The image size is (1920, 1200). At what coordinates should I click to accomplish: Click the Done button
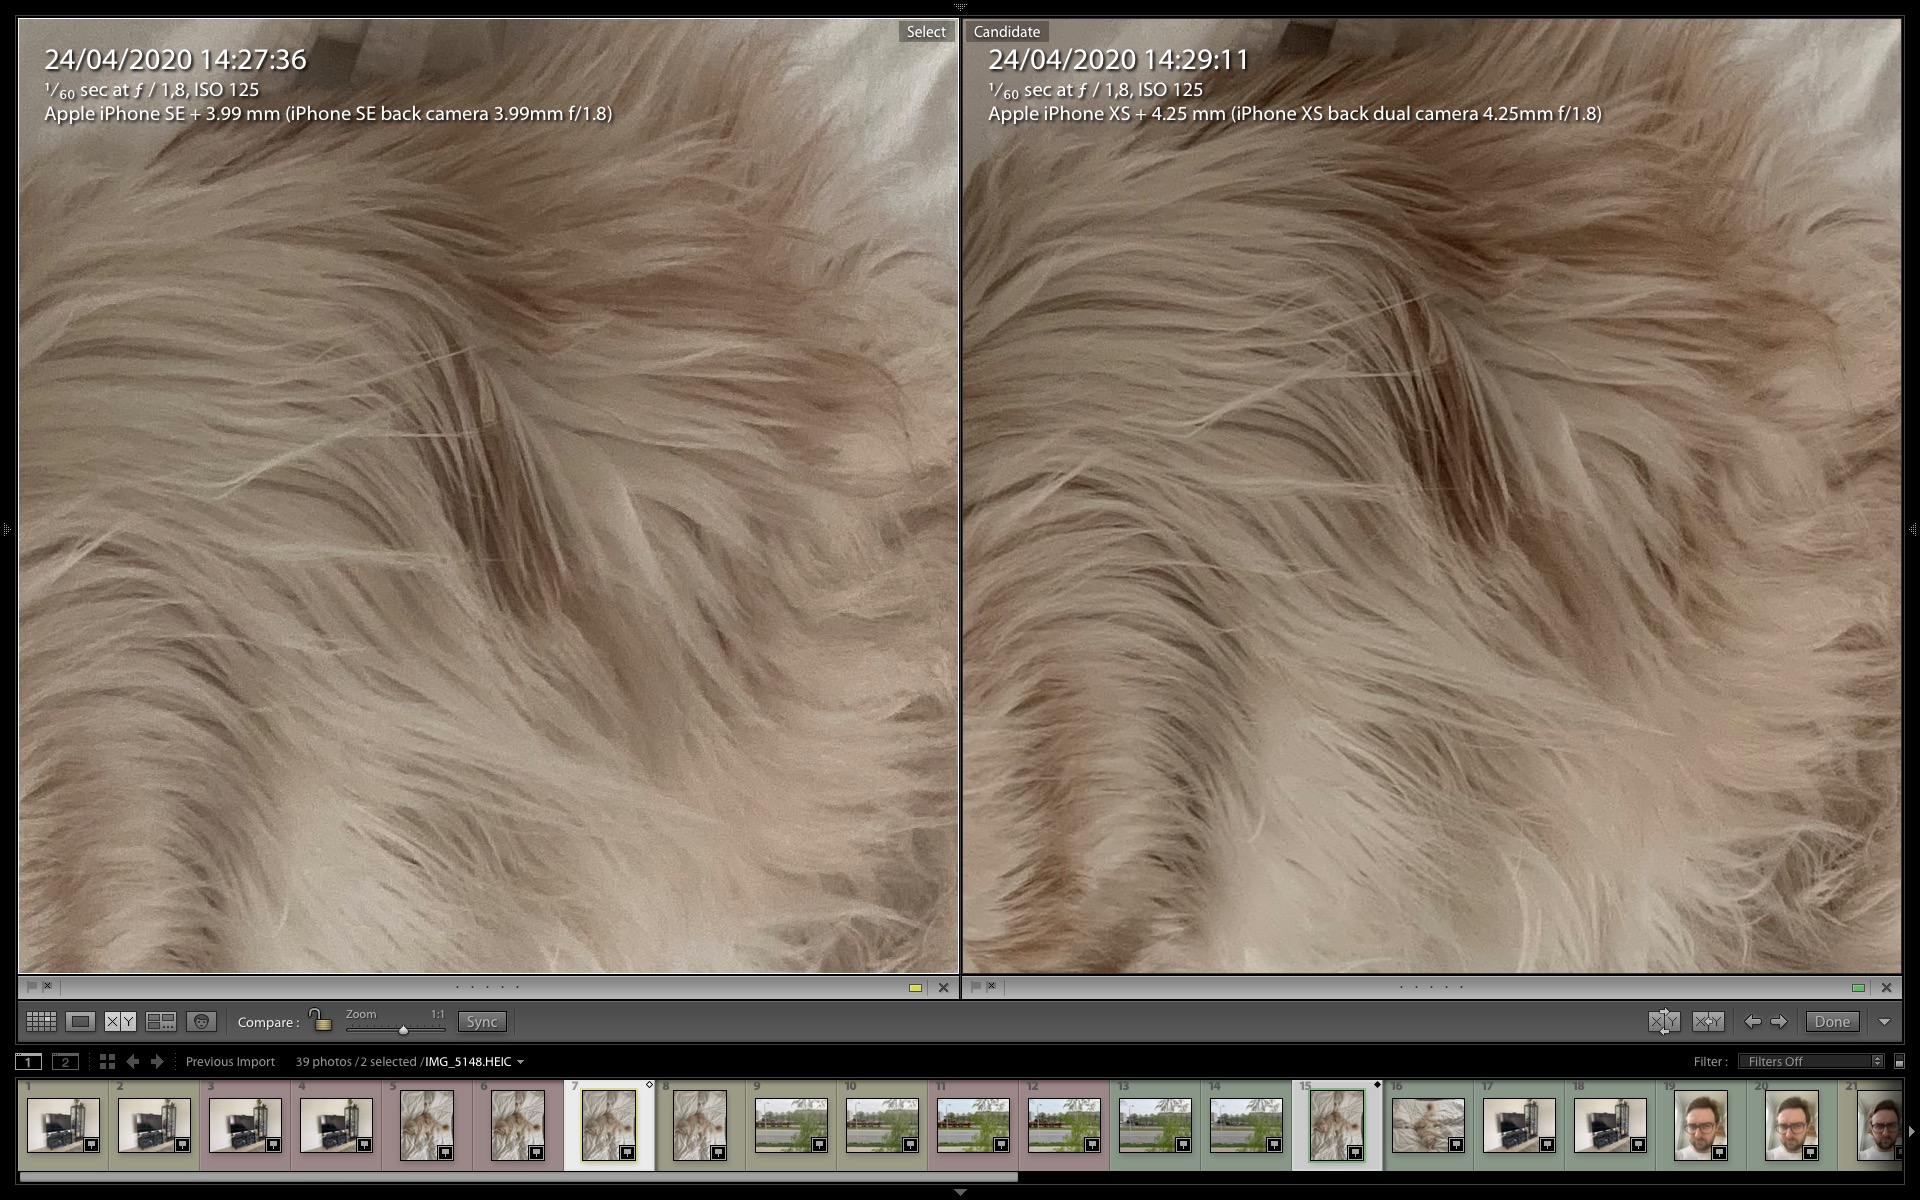tap(1832, 1021)
